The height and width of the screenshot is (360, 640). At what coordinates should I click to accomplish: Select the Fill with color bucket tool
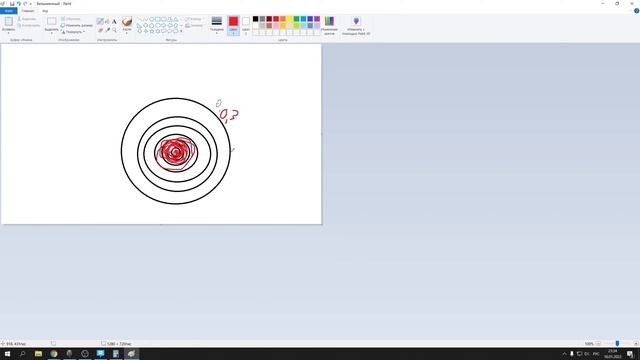click(107, 21)
